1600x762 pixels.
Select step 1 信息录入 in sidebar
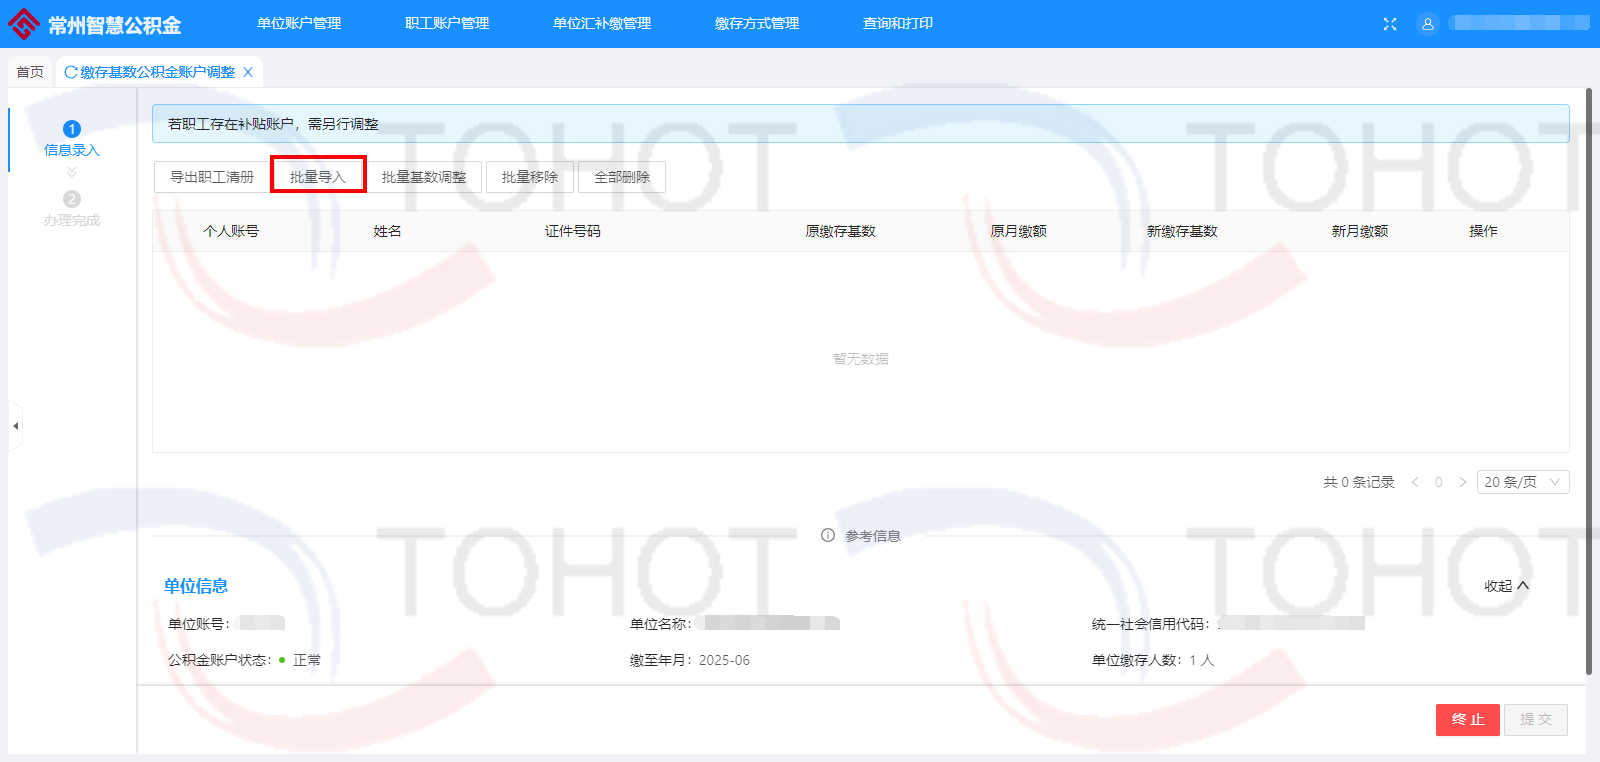click(x=72, y=138)
